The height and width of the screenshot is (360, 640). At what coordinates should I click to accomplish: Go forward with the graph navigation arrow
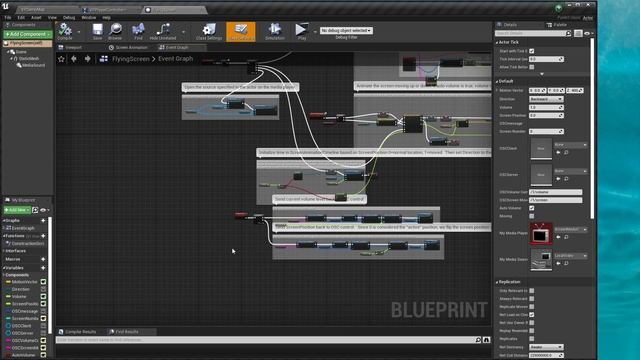pos(87,59)
